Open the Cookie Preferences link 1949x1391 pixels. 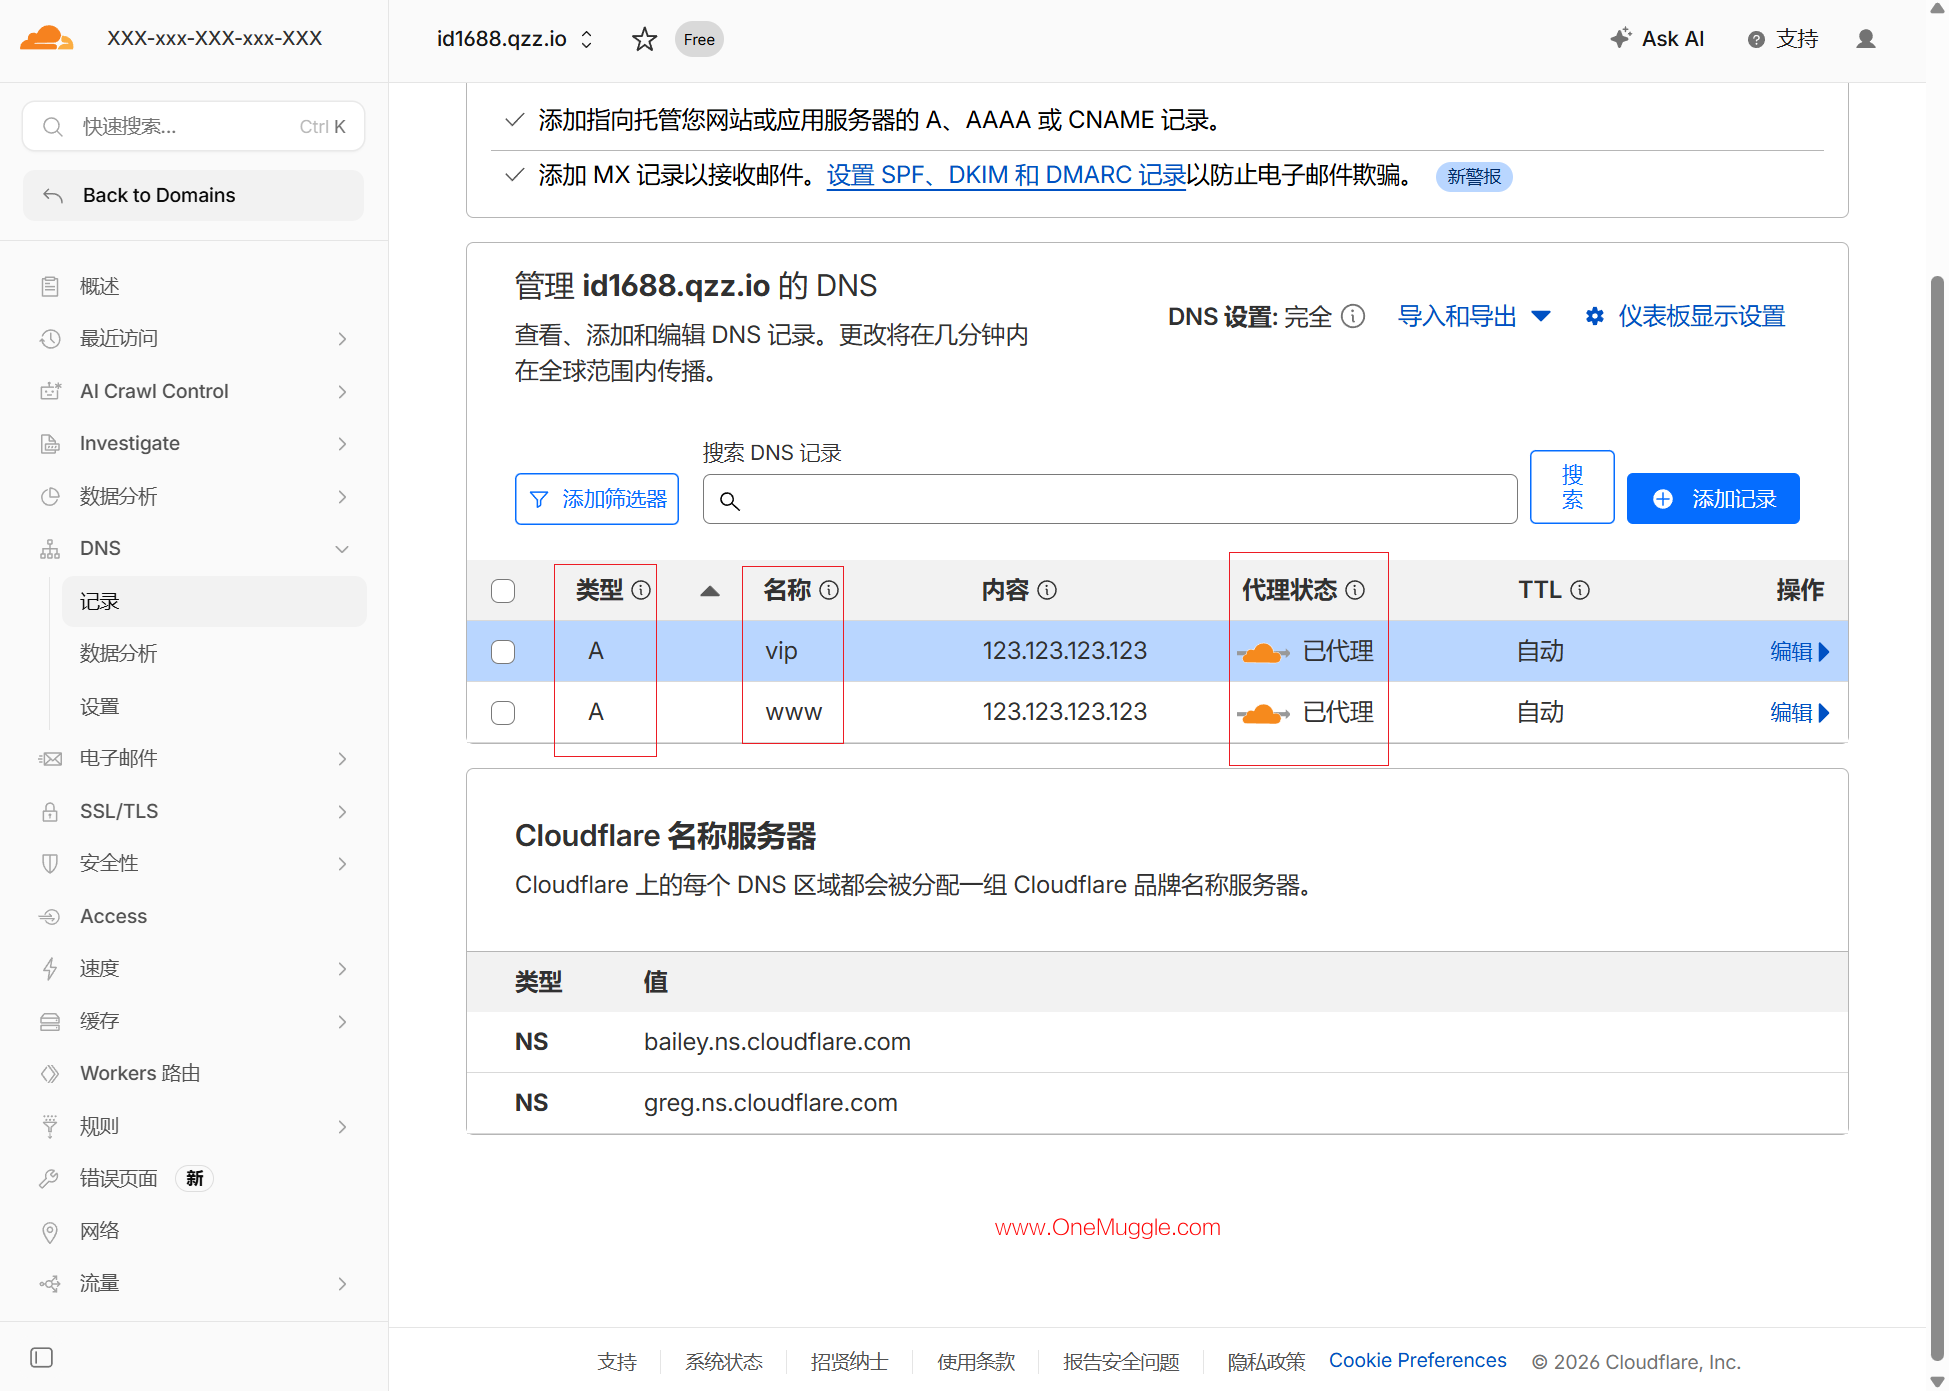(1417, 1361)
